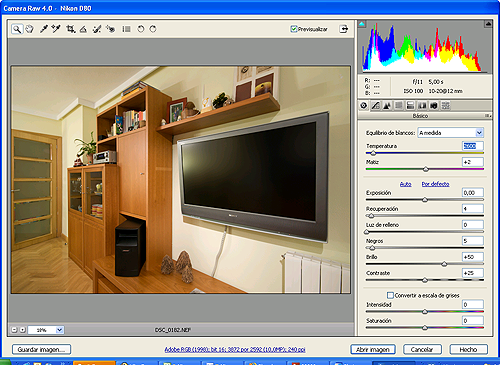Image resolution: width=500 pixels, height=365 pixels.
Task: Rotate image clockwise
Action: coord(153,29)
